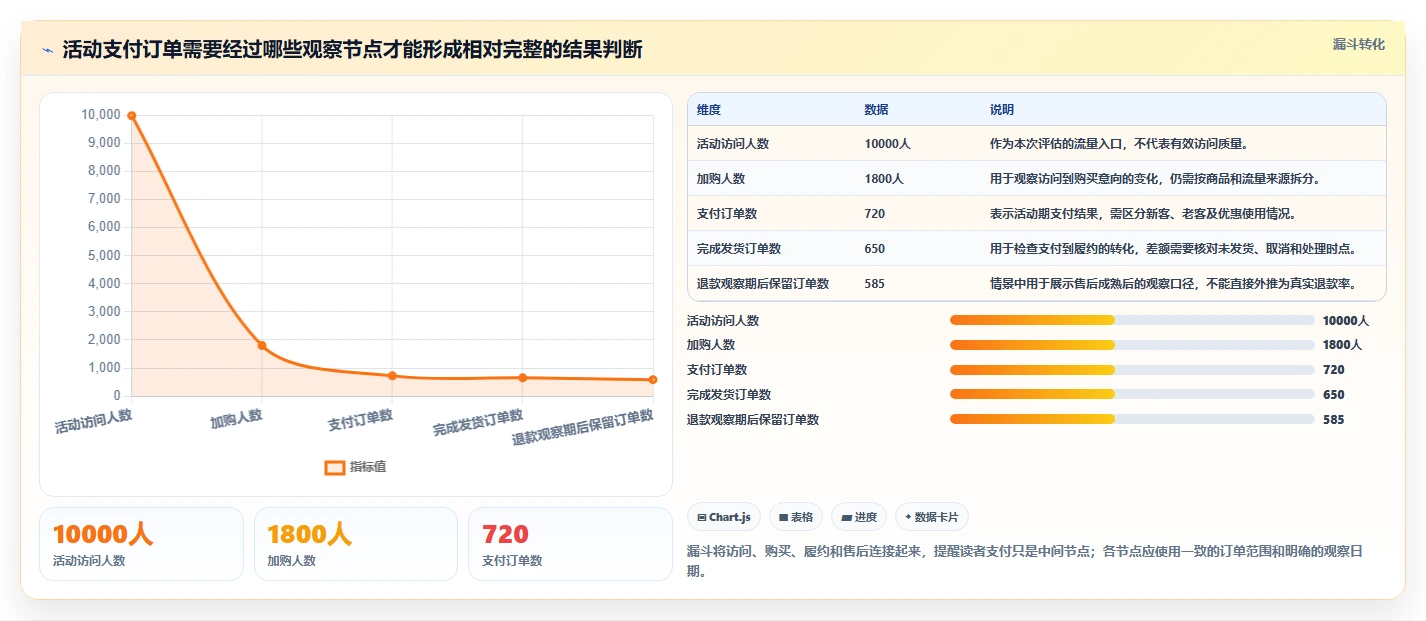Select the 加购人数 table row cell
Image resolution: width=1426 pixels, height=621 pixels.
click(721, 179)
